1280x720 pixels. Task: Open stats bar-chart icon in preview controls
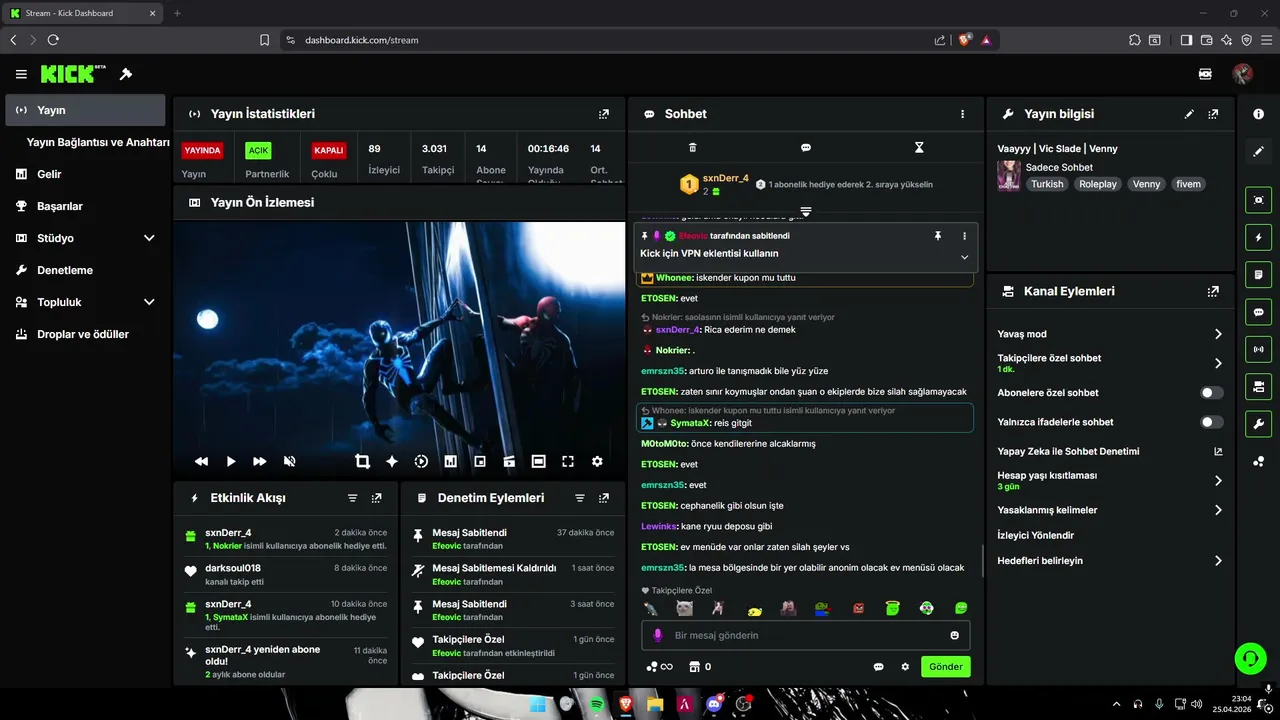click(x=451, y=461)
